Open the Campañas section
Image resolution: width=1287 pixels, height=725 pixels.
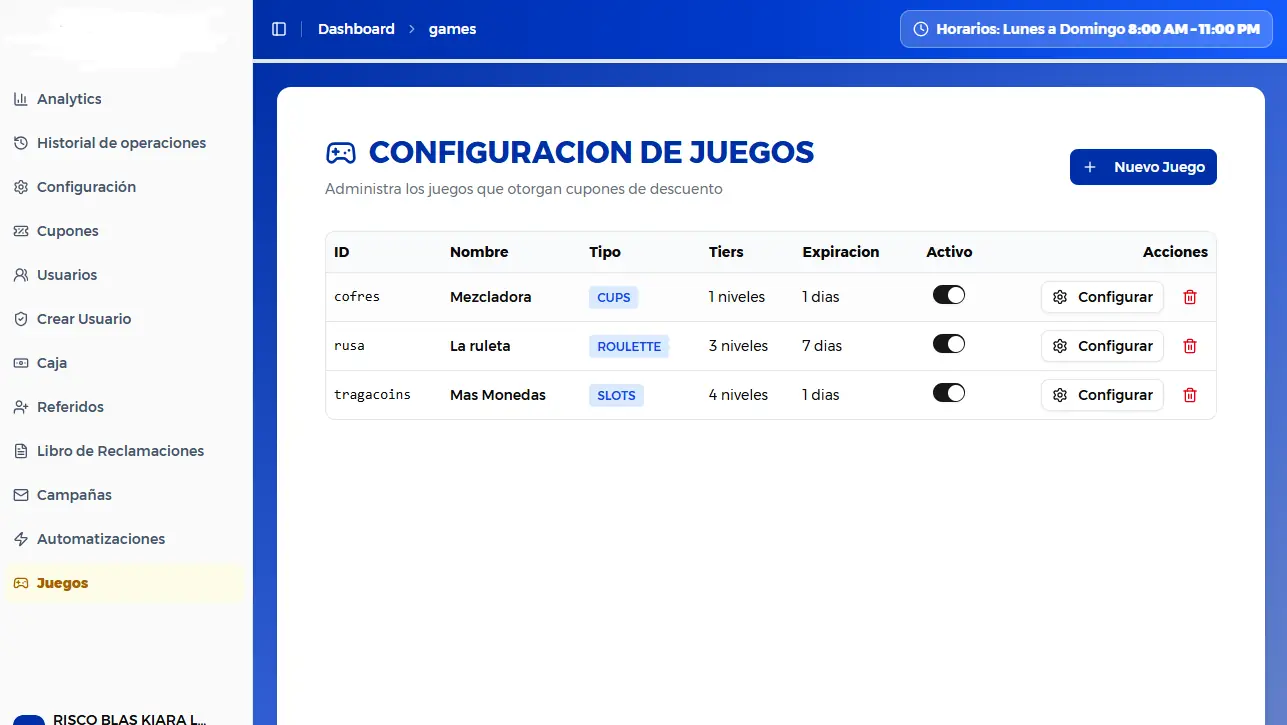click(x=125, y=495)
